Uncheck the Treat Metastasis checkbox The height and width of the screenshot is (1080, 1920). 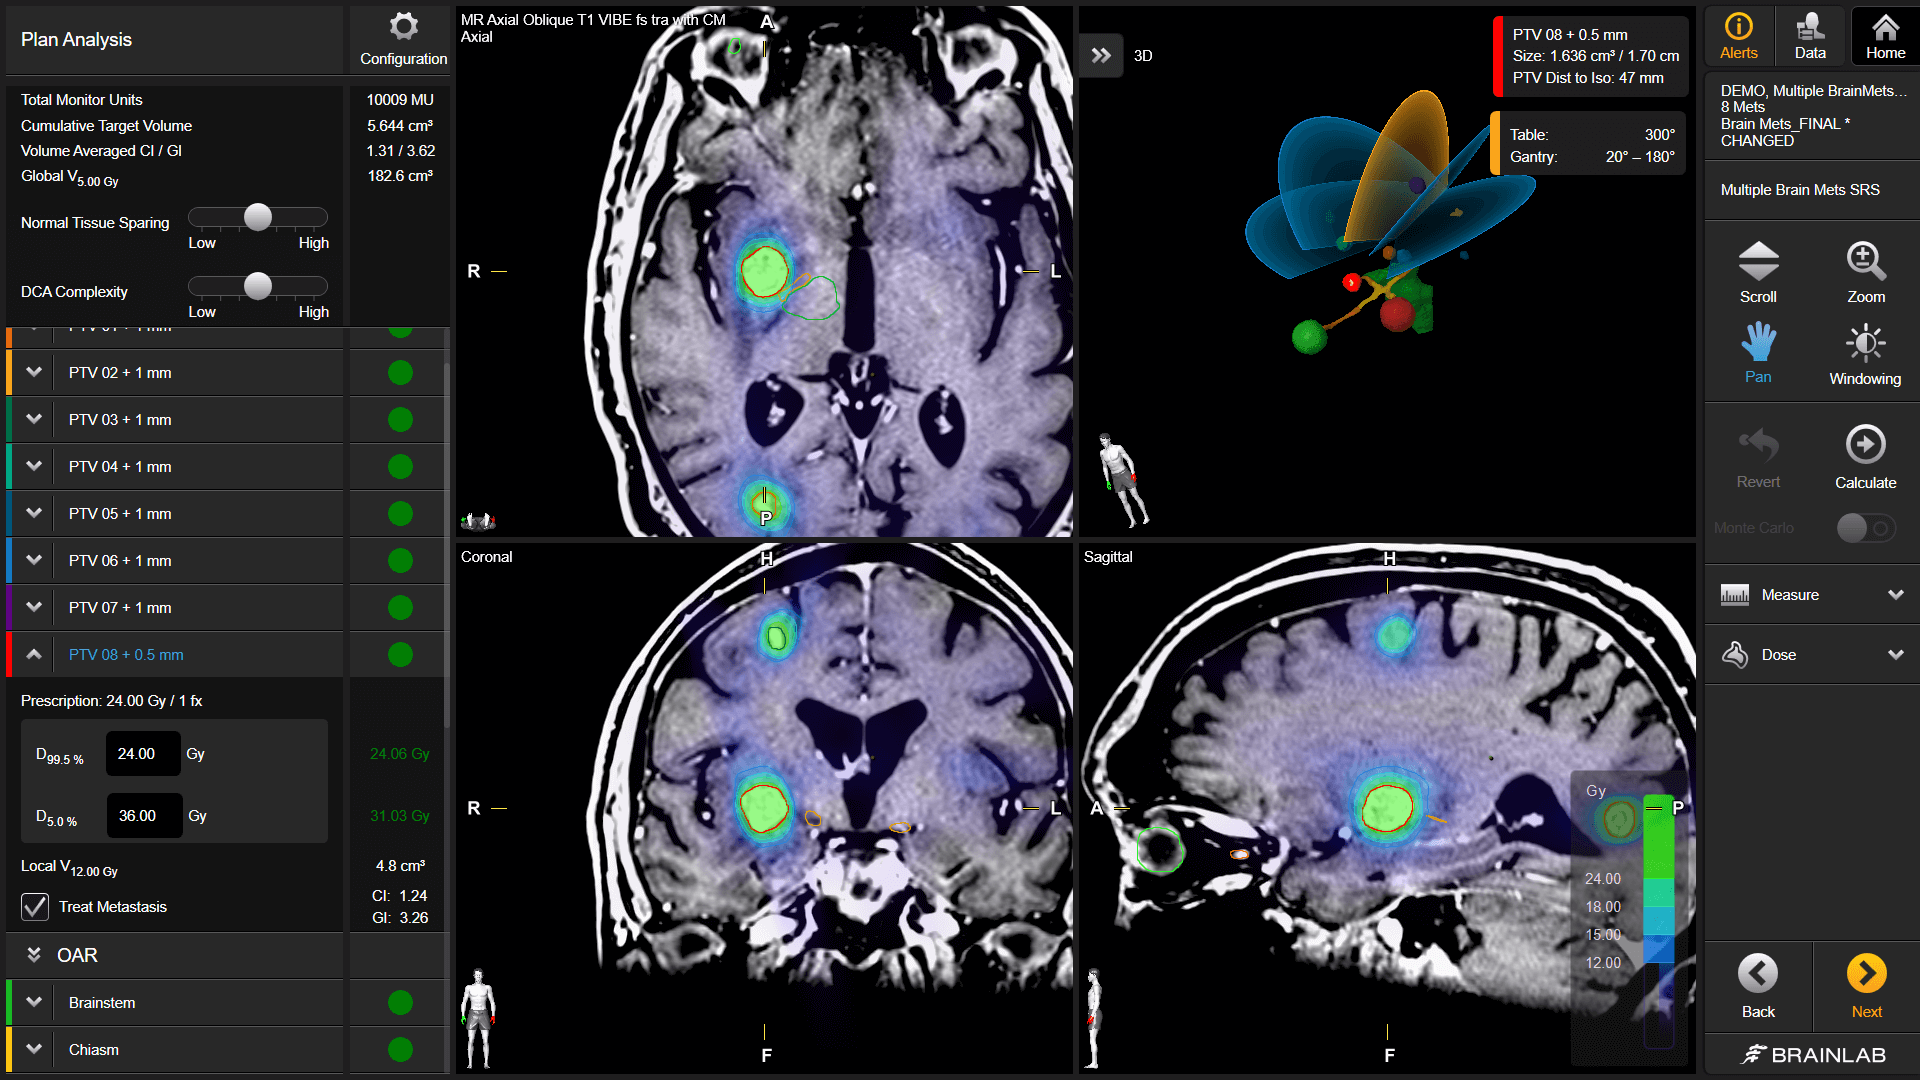35,907
